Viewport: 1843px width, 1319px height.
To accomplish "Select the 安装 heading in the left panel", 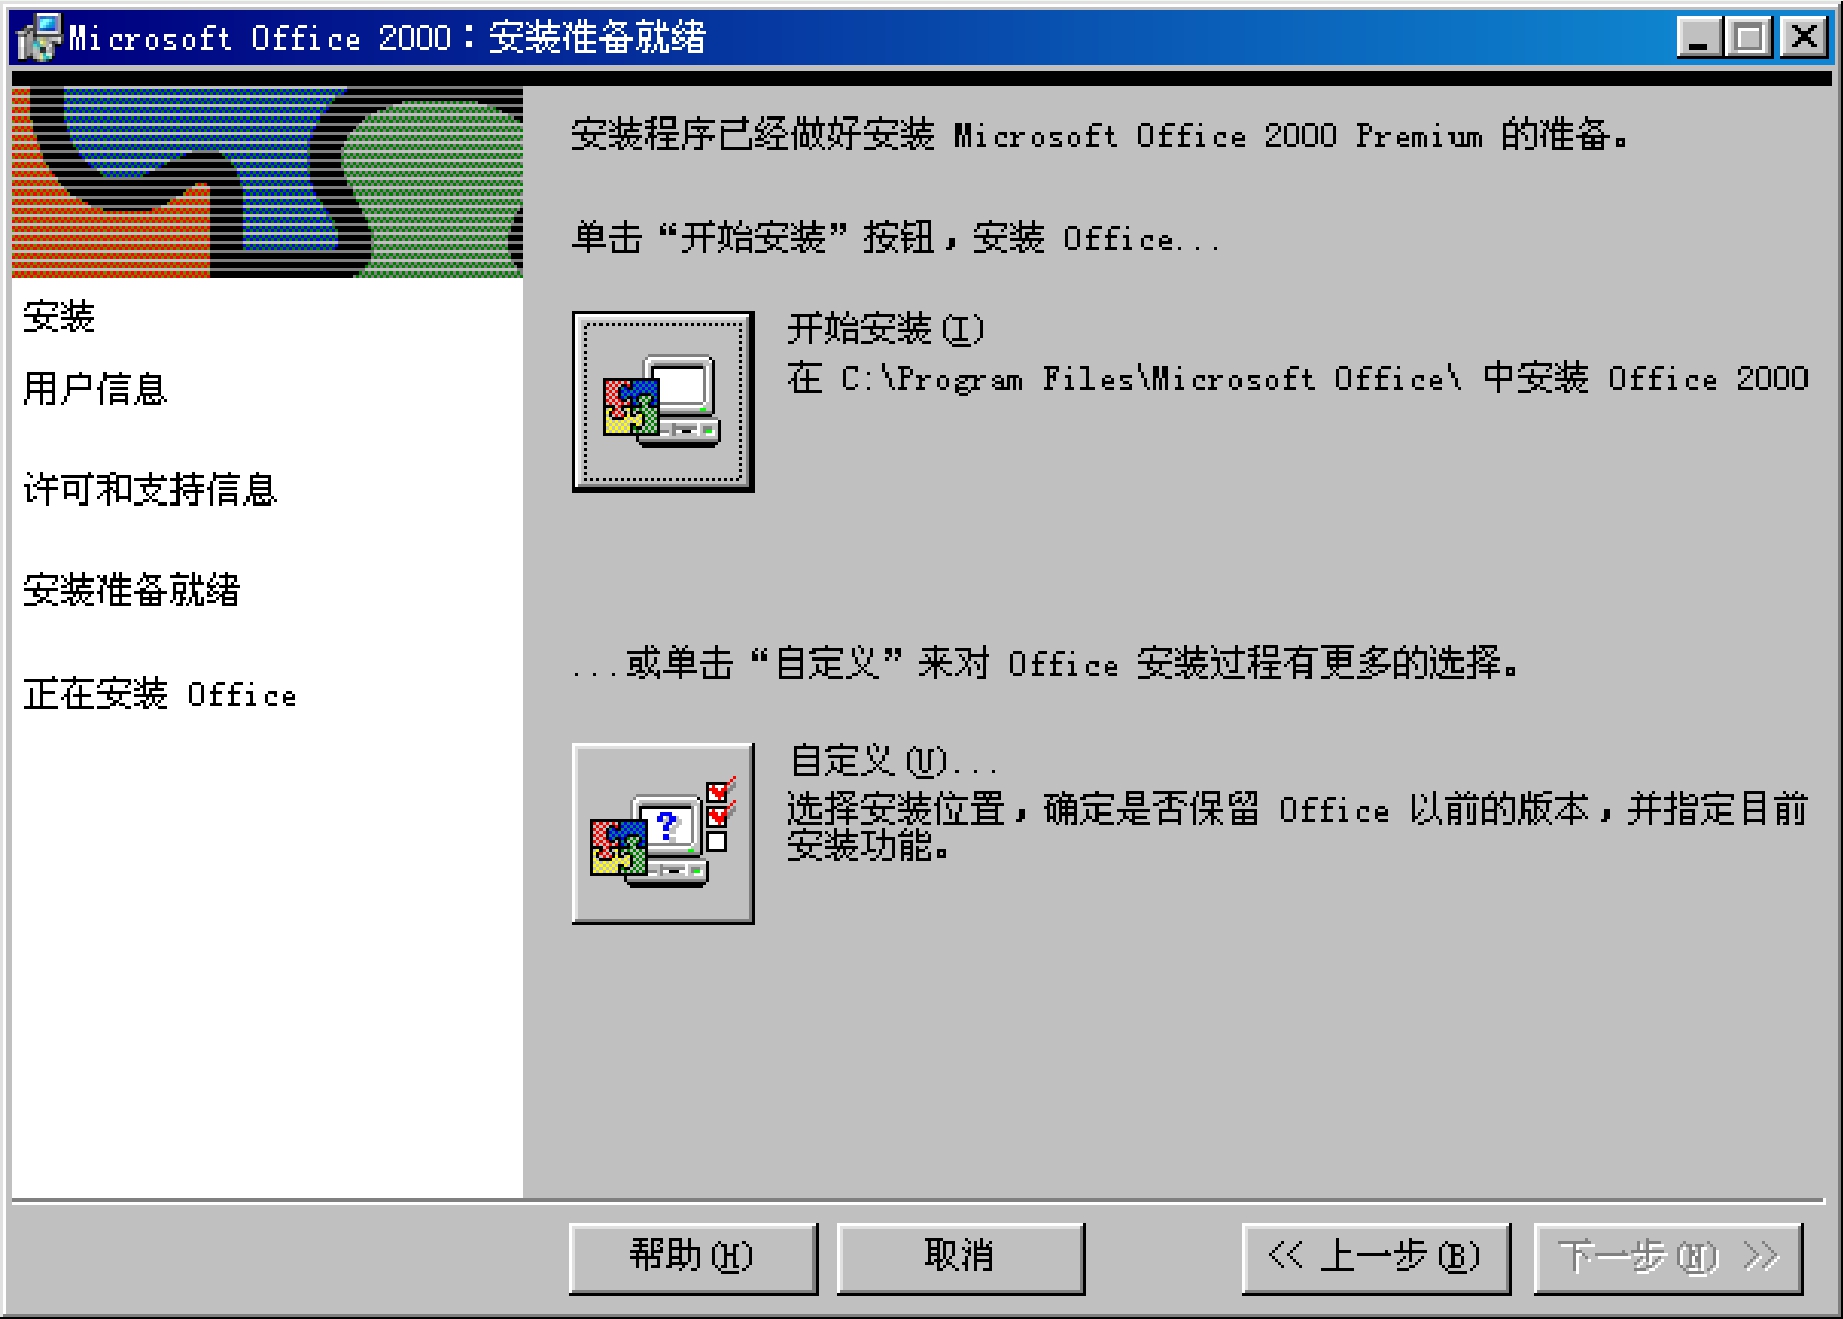I will pyautogui.click(x=59, y=316).
